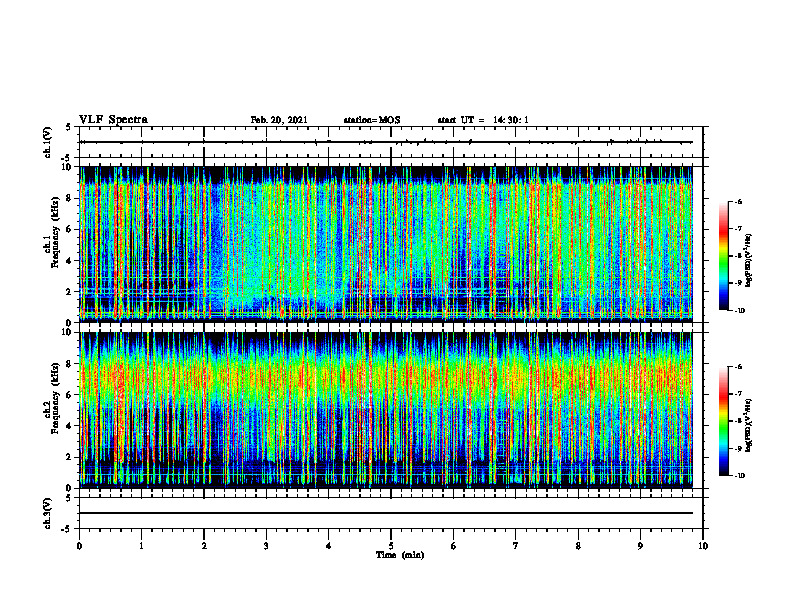Click the time axis tick label 3
Screen dimensions: 792x612
click(266, 546)
